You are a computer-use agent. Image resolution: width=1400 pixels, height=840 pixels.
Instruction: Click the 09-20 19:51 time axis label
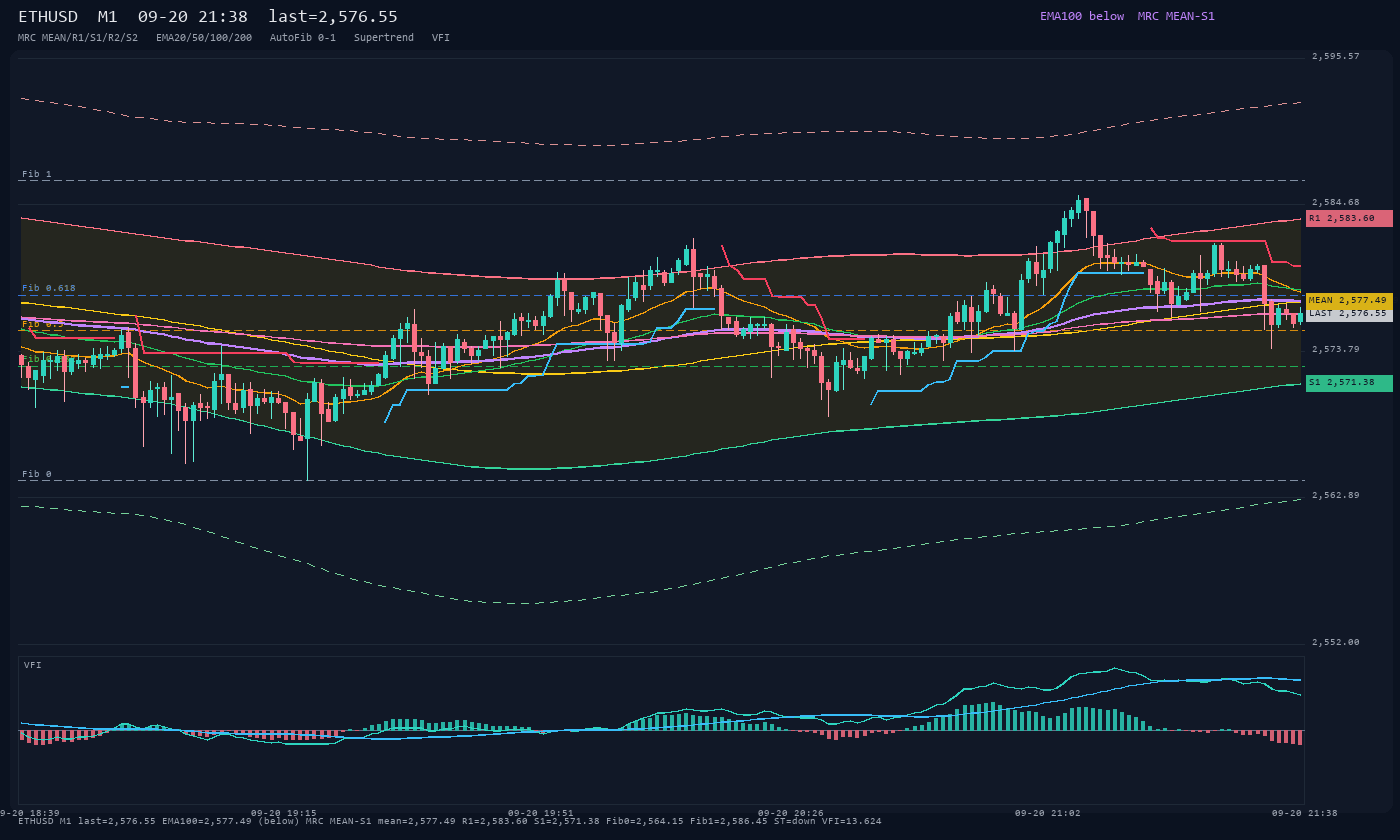click(x=541, y=813)
